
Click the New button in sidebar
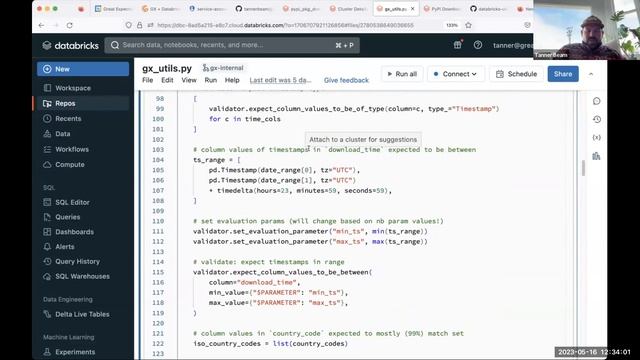tap(83, 69)
